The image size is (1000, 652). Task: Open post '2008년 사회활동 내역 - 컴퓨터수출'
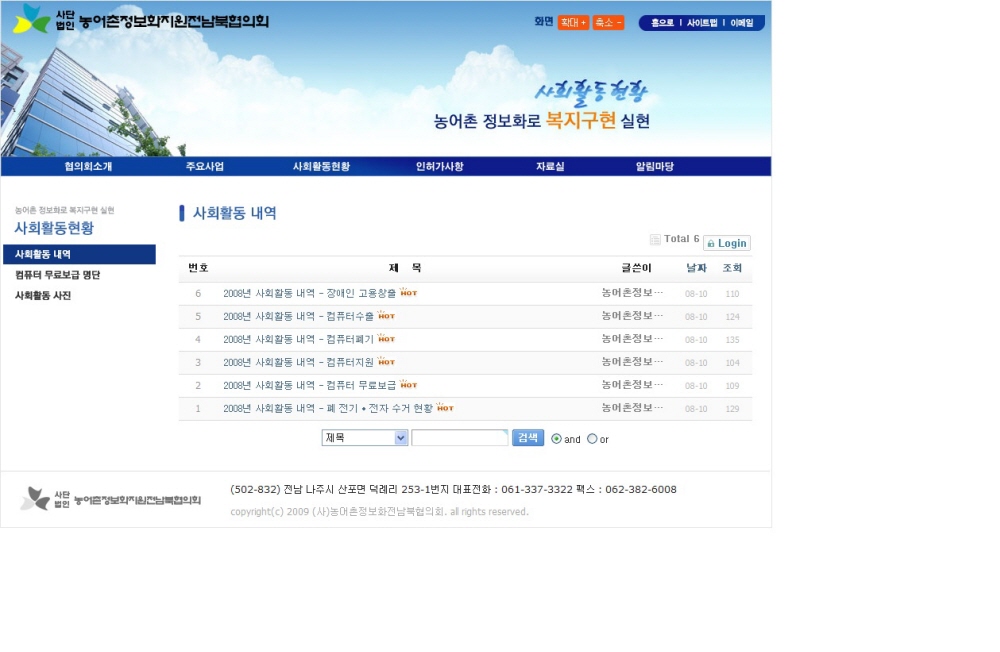(x=298, y=316)
